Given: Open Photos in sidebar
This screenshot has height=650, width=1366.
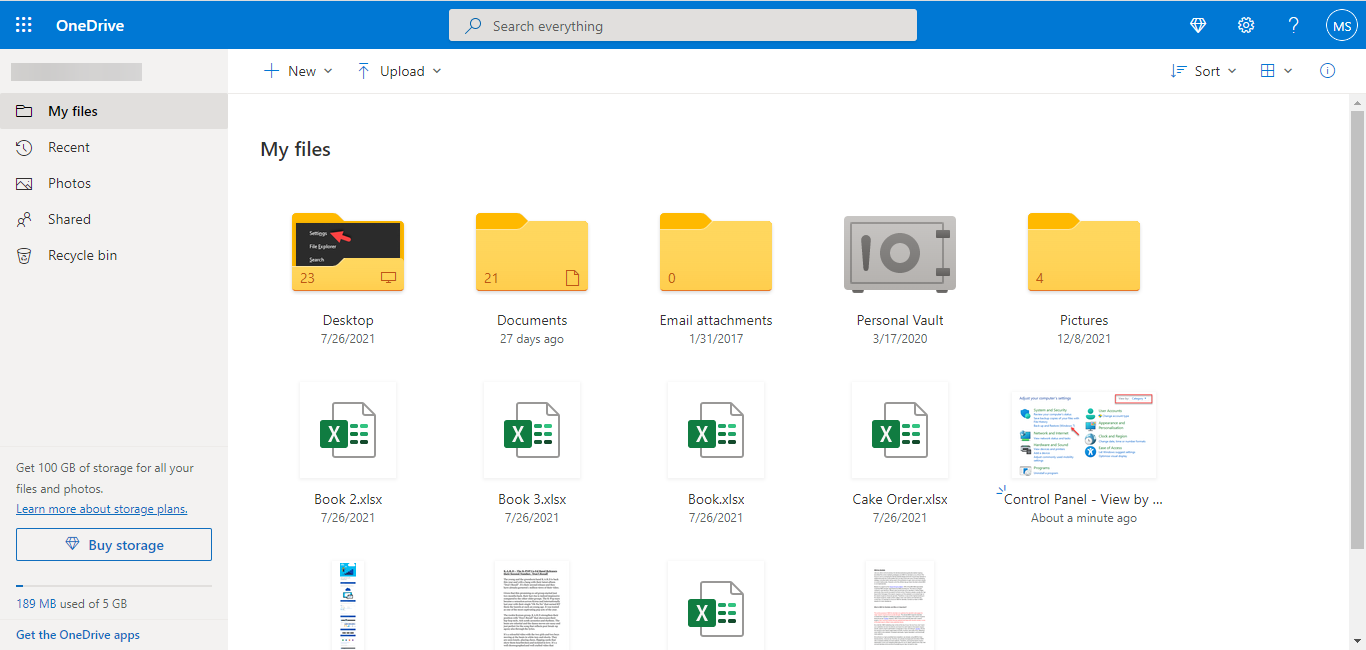Looking at the screenshot, I should coord(114,183).
